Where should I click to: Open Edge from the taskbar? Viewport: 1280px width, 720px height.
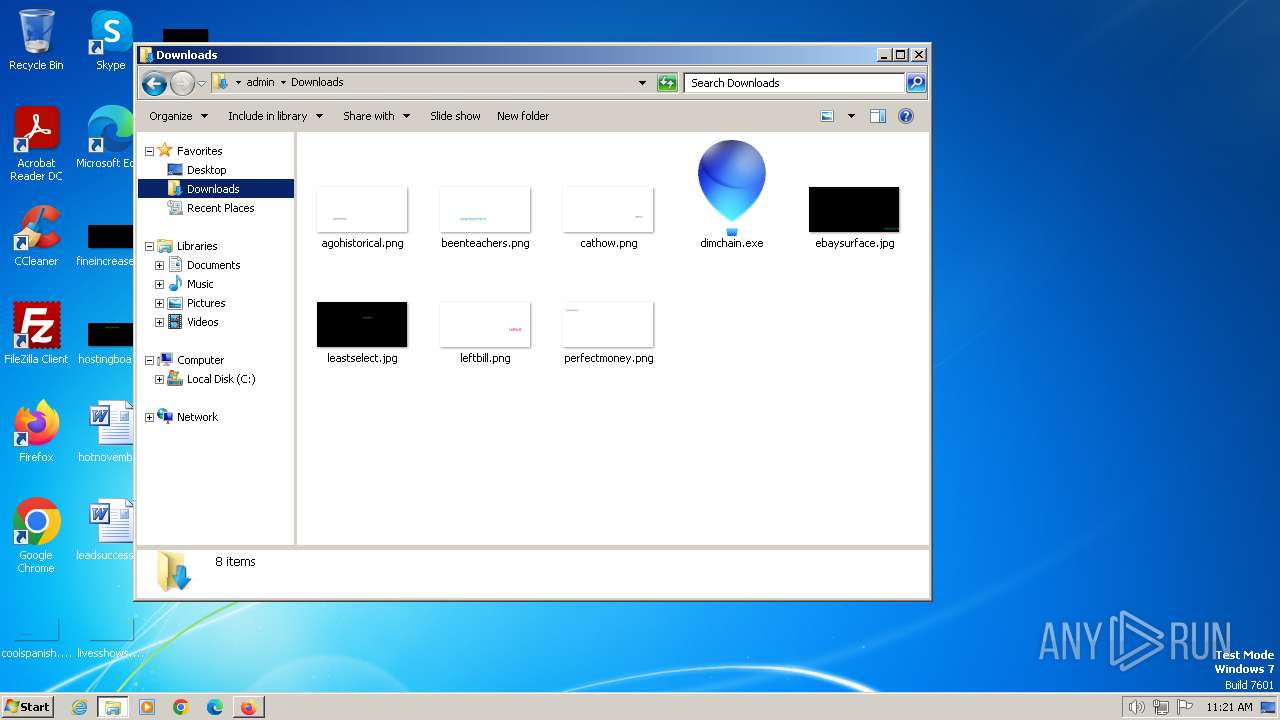[214, 707]
